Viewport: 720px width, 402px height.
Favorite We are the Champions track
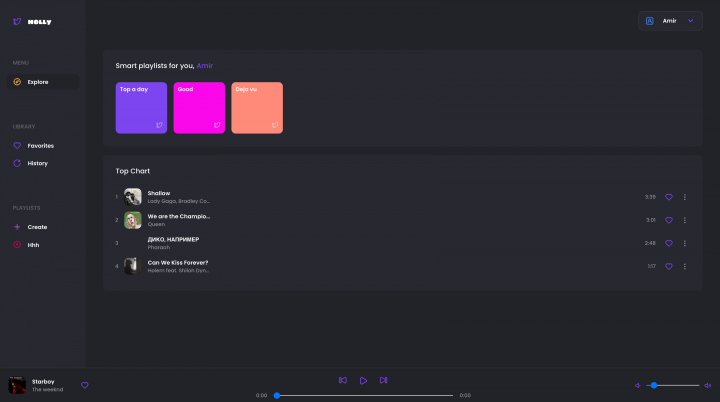click(669, 220)
